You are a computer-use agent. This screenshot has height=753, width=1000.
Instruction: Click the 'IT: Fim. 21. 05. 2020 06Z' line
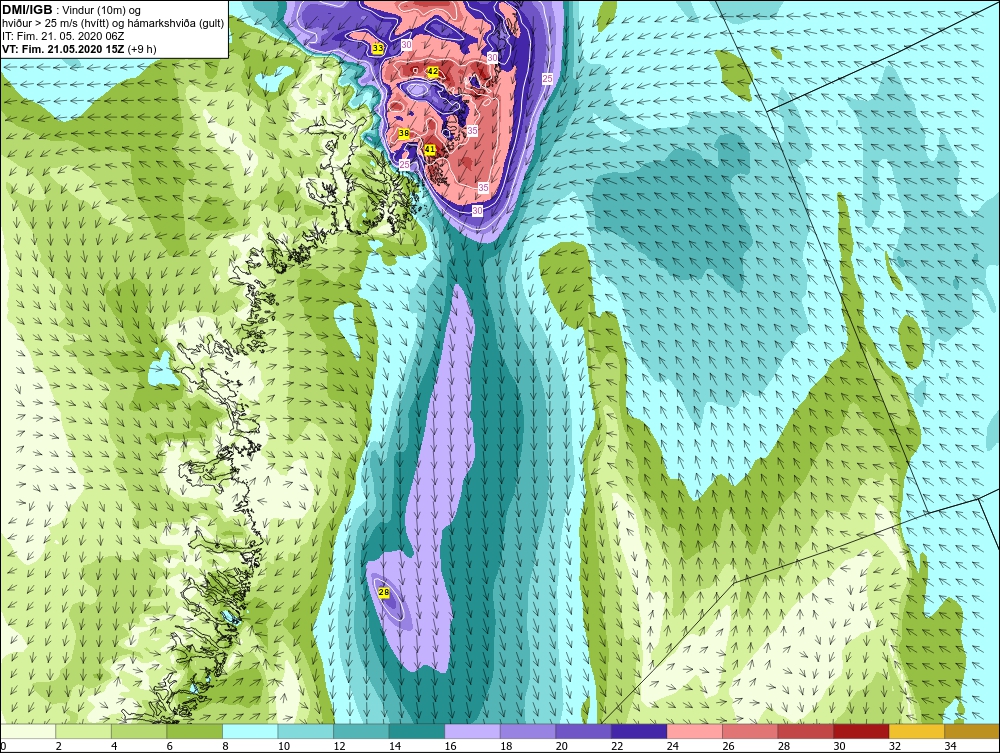pos(63,36)
